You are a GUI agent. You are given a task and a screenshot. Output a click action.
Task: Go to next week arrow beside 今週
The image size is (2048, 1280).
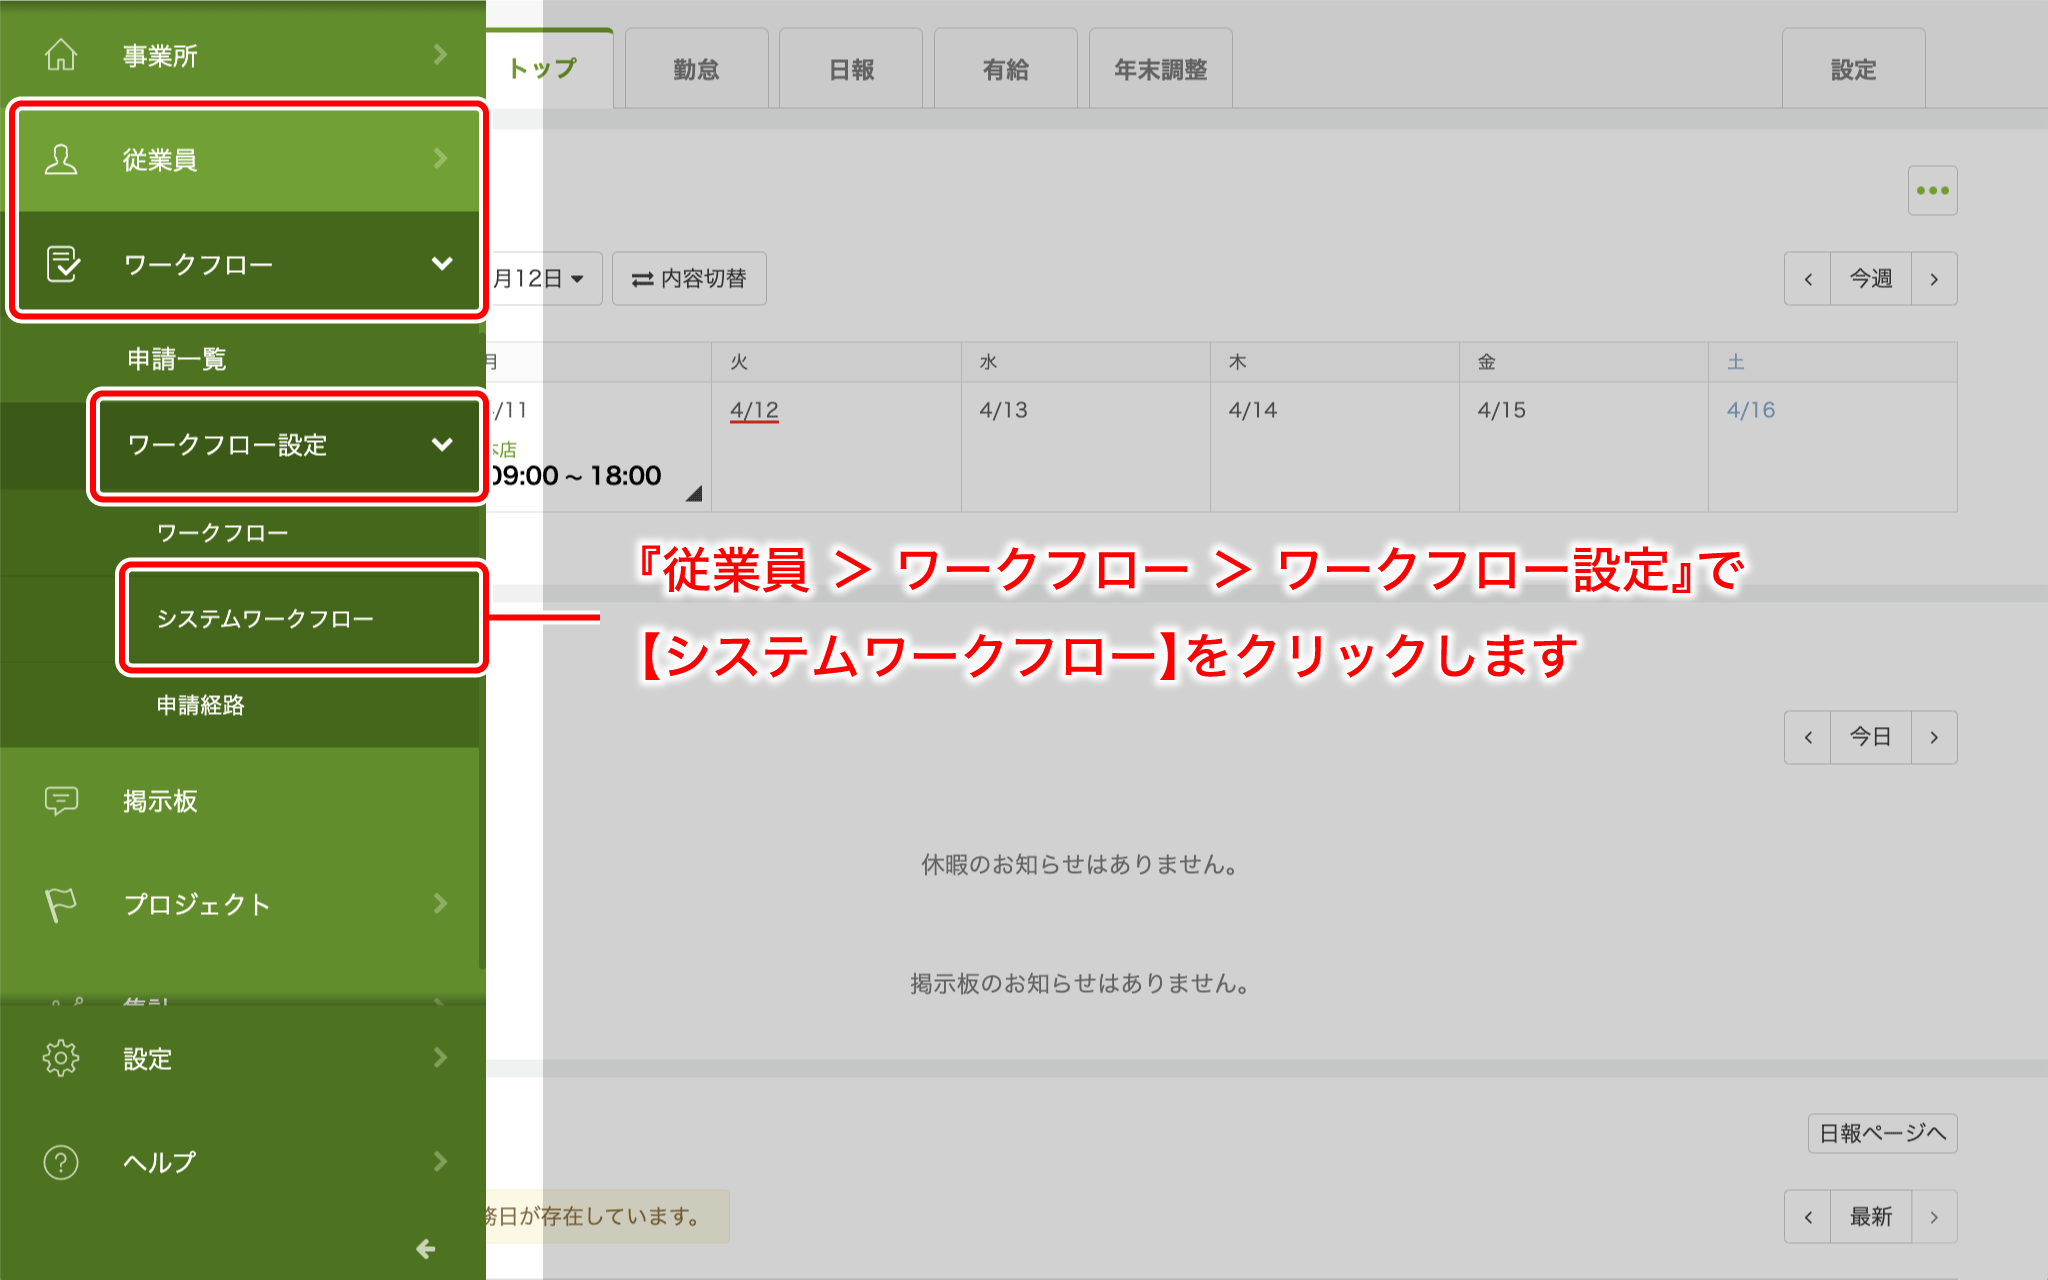coord(1934,279)
